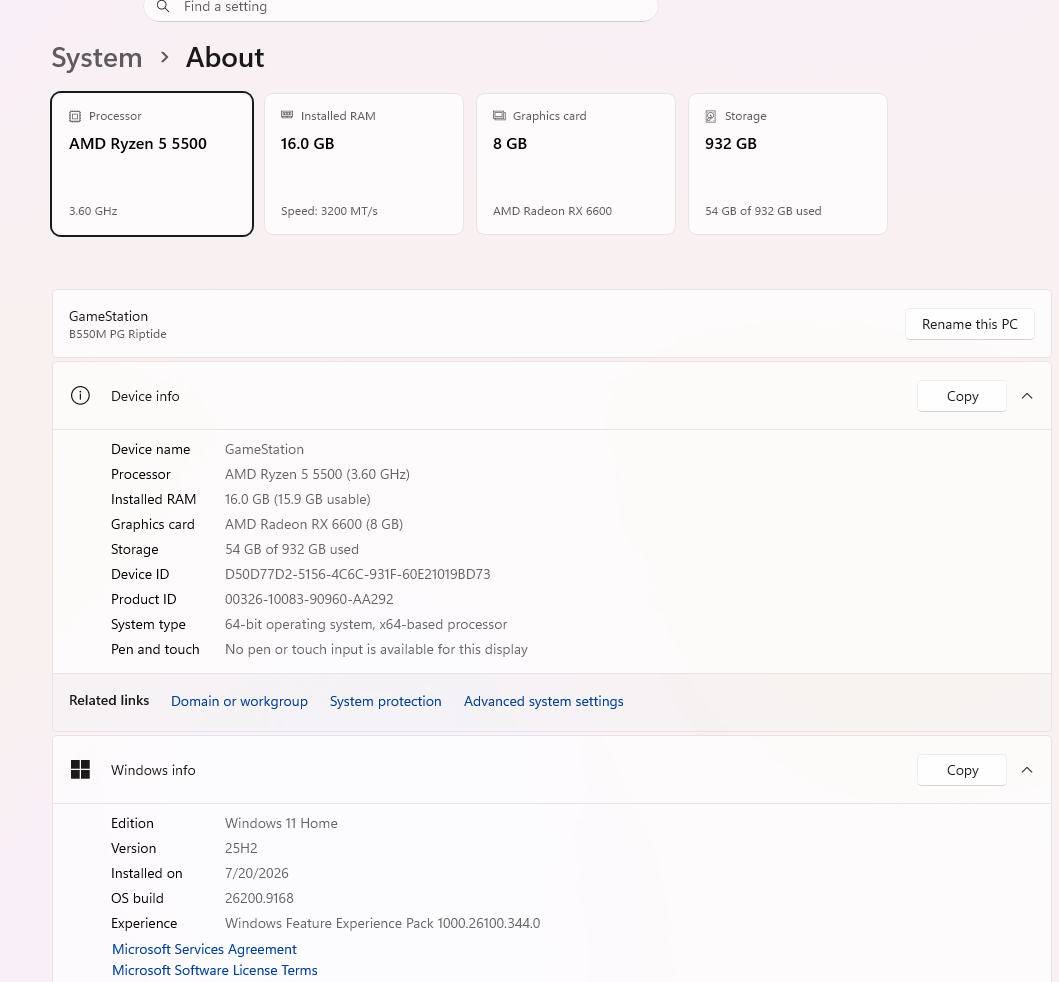1059x982 pixels.
Task: Collapse the Device info section
Action: click(x=1027, y=396)
